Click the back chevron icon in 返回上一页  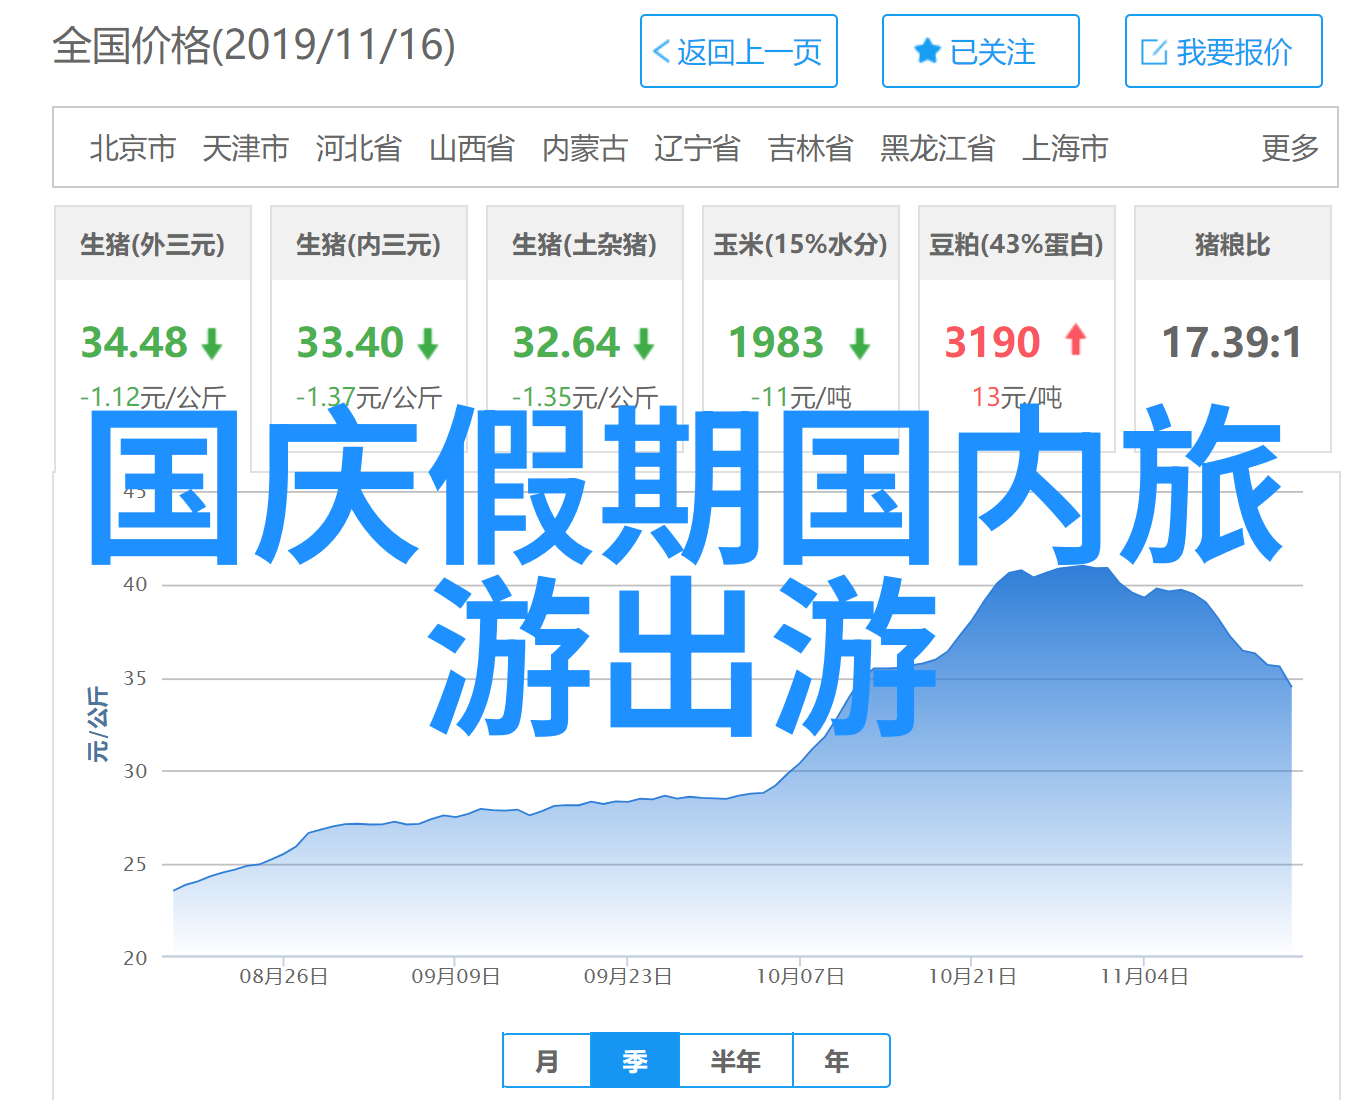tap(661, 52)
